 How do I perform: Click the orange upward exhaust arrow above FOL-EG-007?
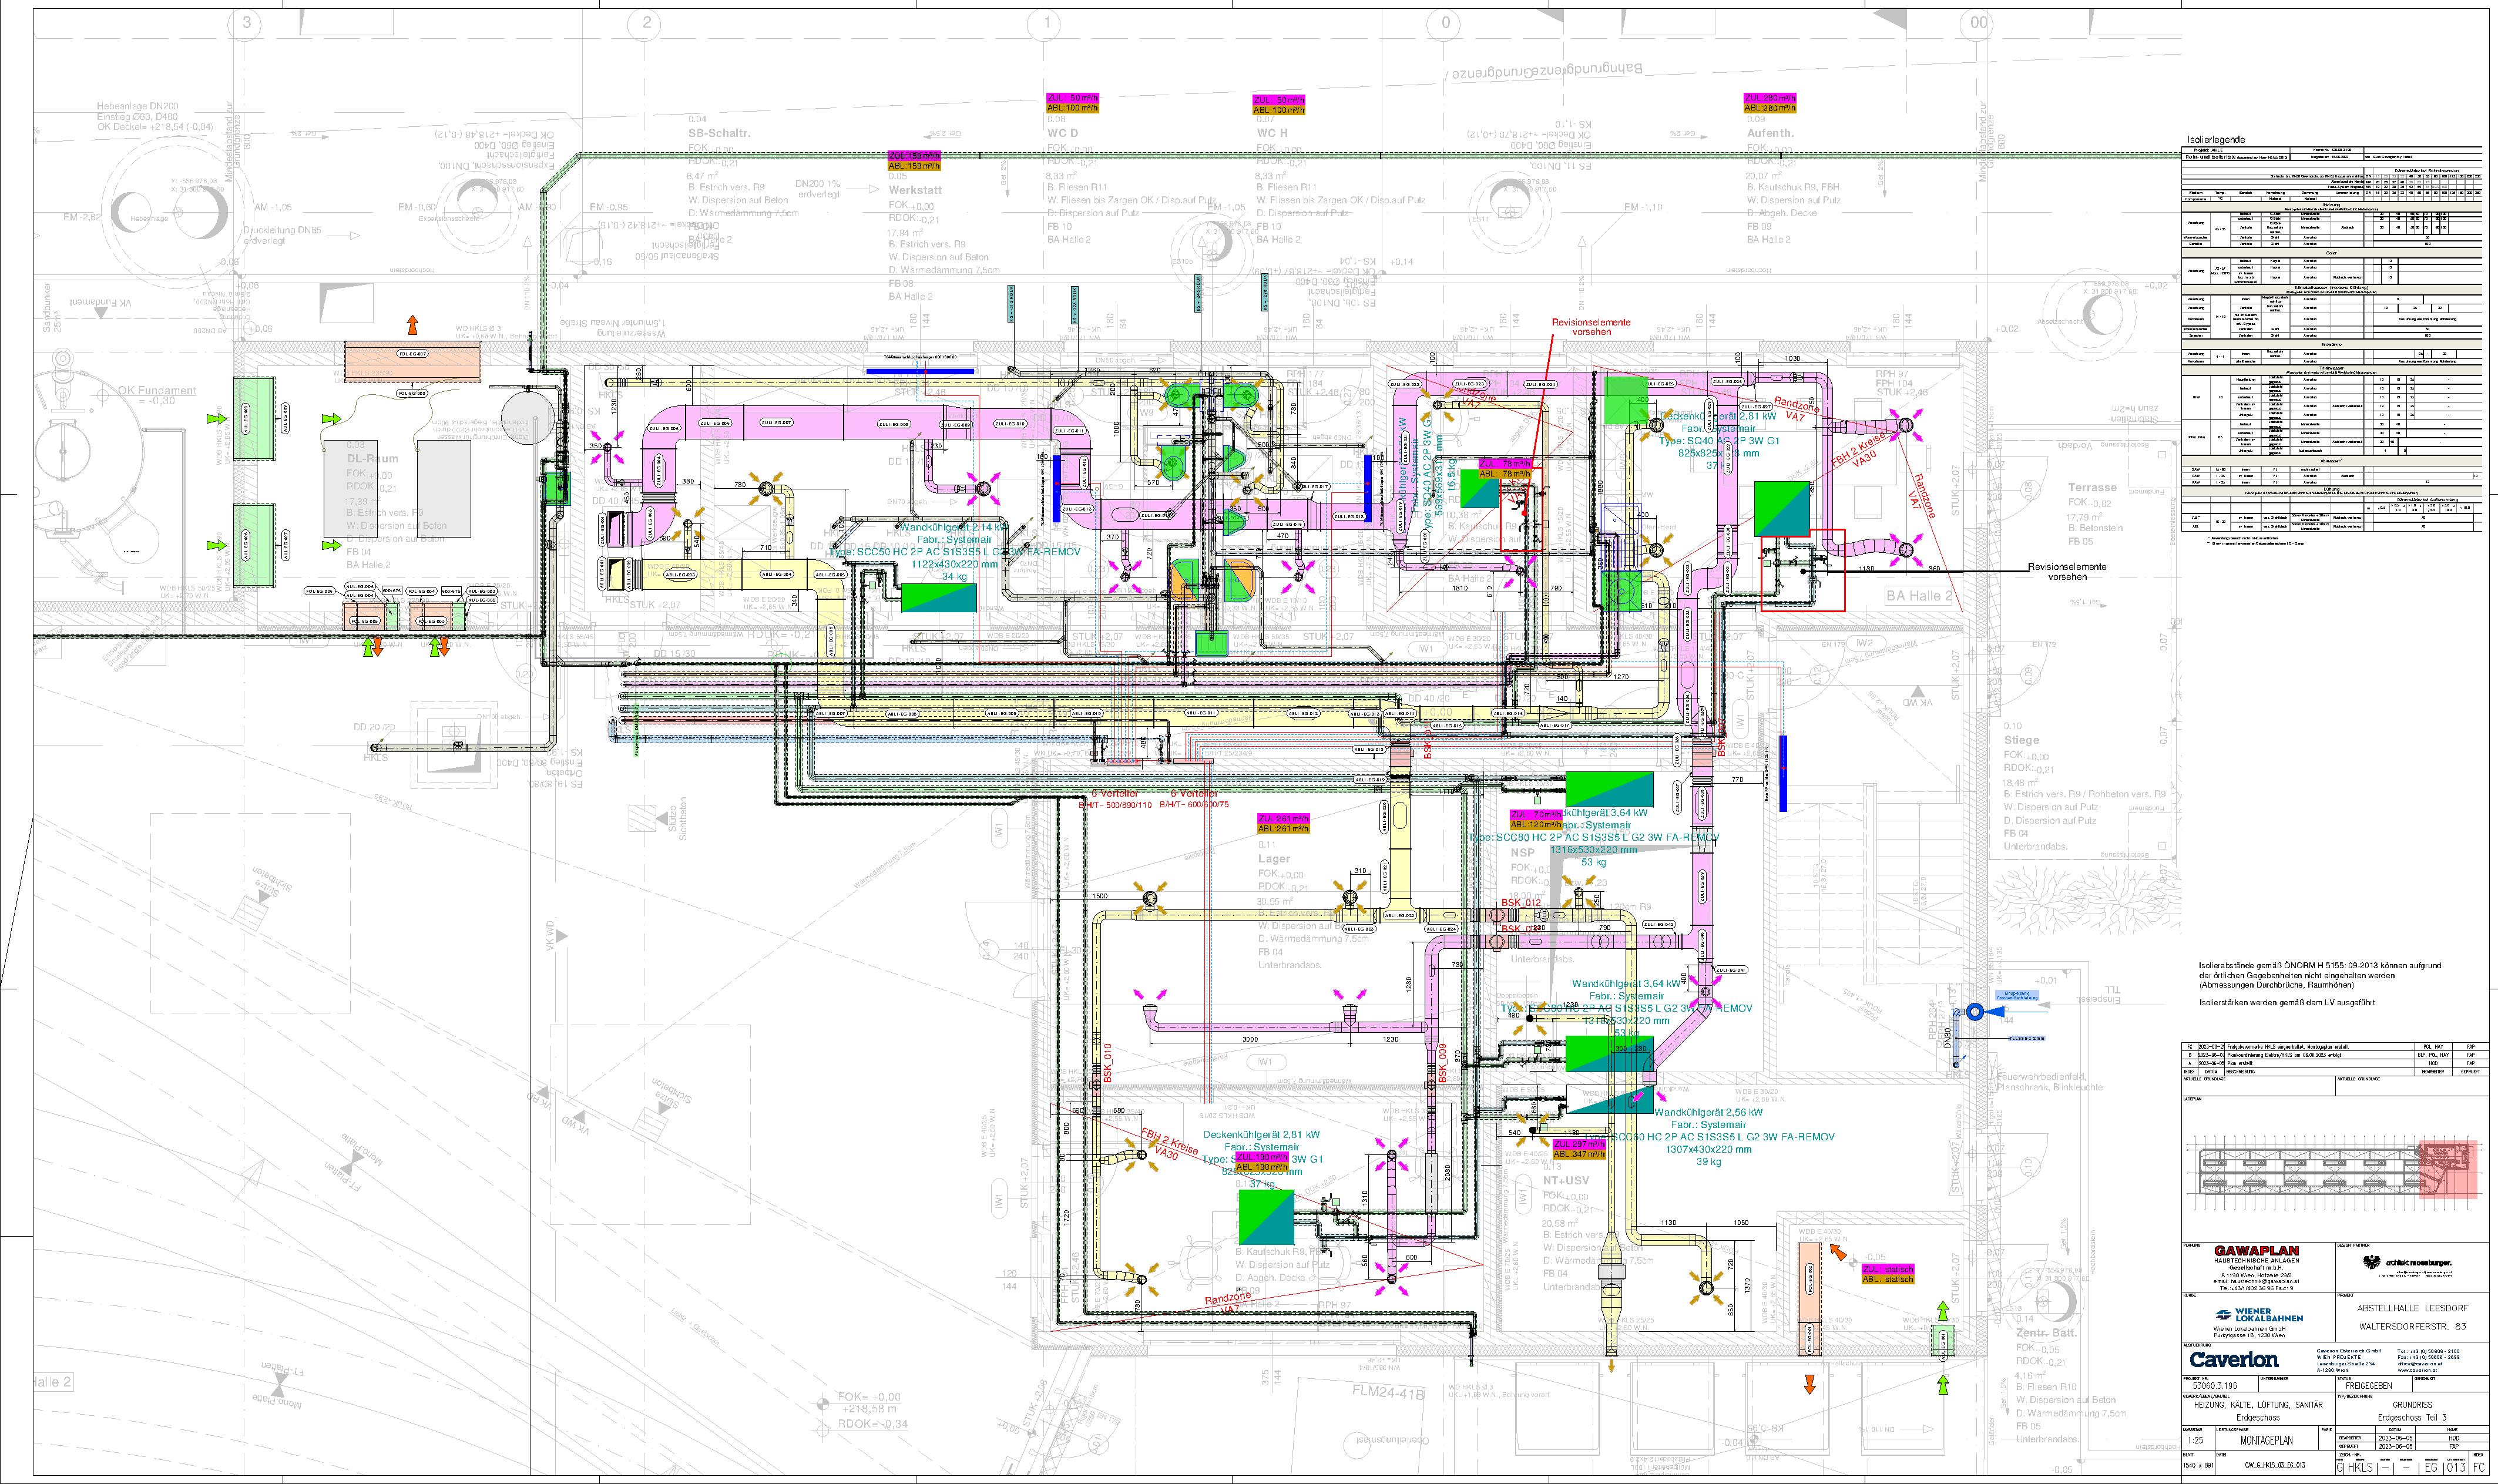tap(412, 325)
